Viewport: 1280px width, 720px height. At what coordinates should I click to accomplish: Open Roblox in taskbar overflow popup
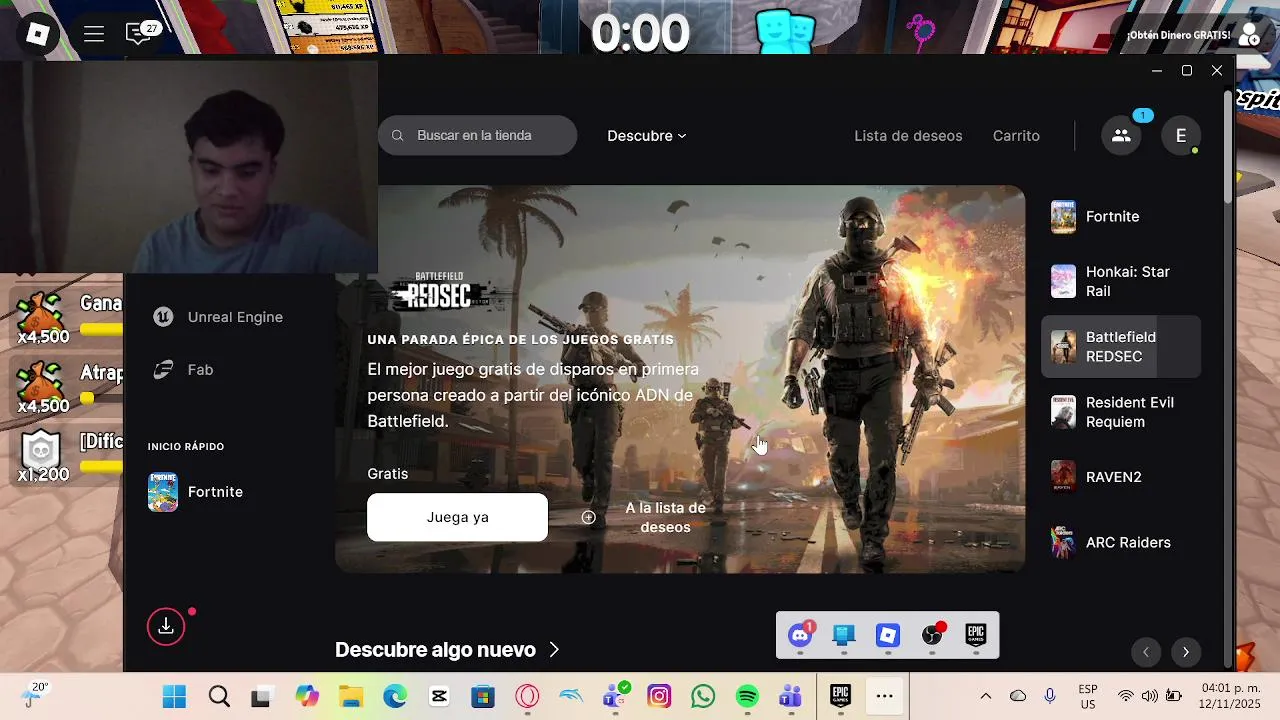(888, 635)
